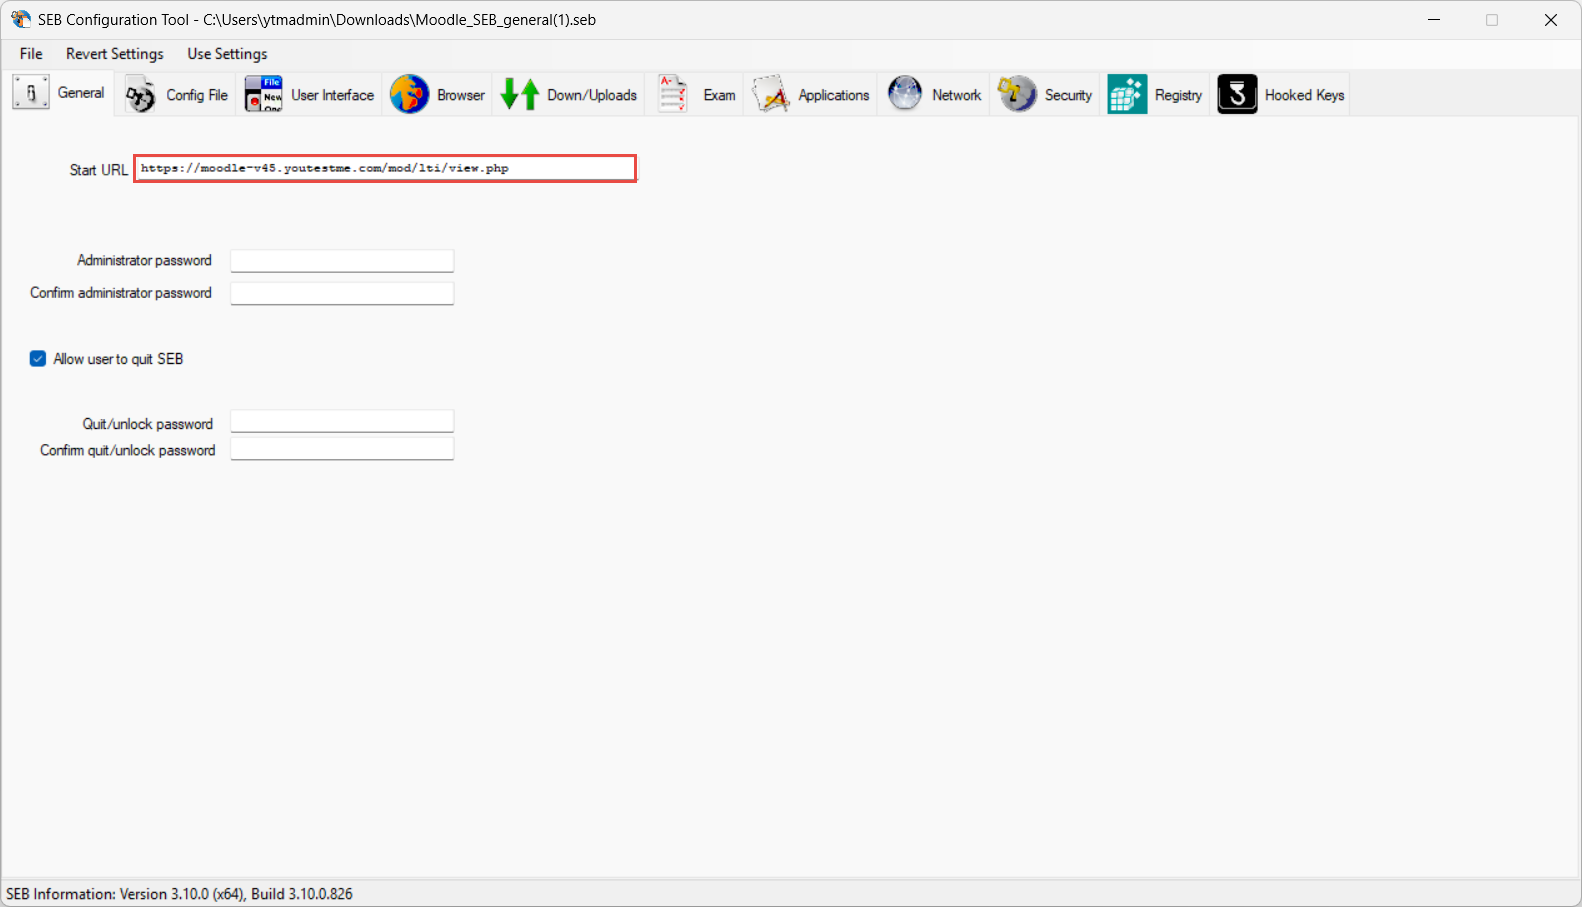Click the Security keys icon

1017,95
